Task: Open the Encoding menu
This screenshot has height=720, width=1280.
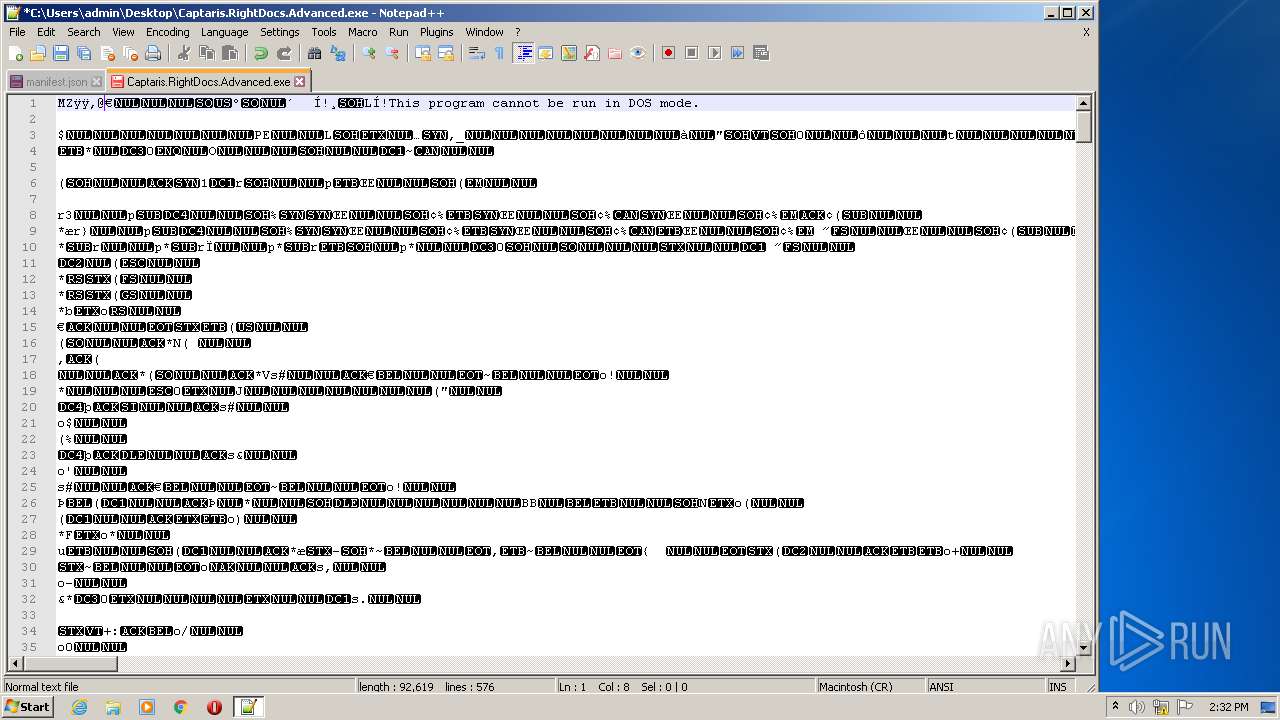Action: [x=167, y=32]
